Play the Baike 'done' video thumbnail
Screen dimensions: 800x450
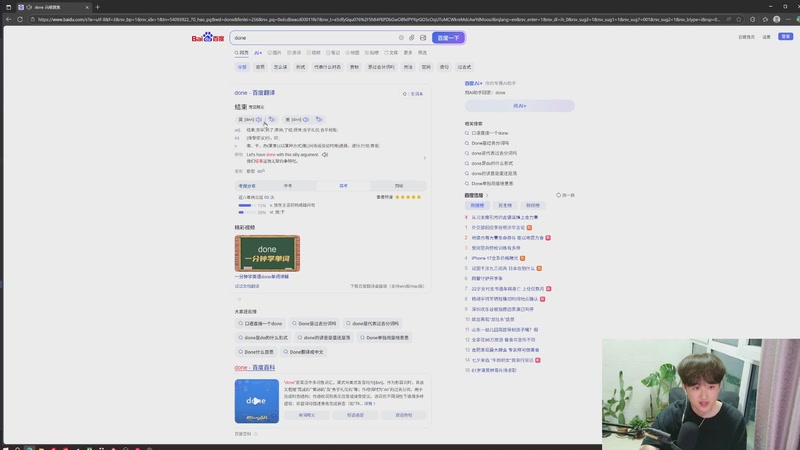point(257,401)
